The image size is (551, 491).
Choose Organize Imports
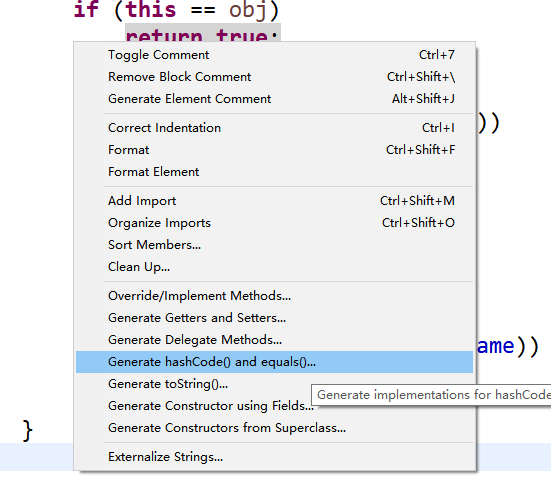(274, 223)
